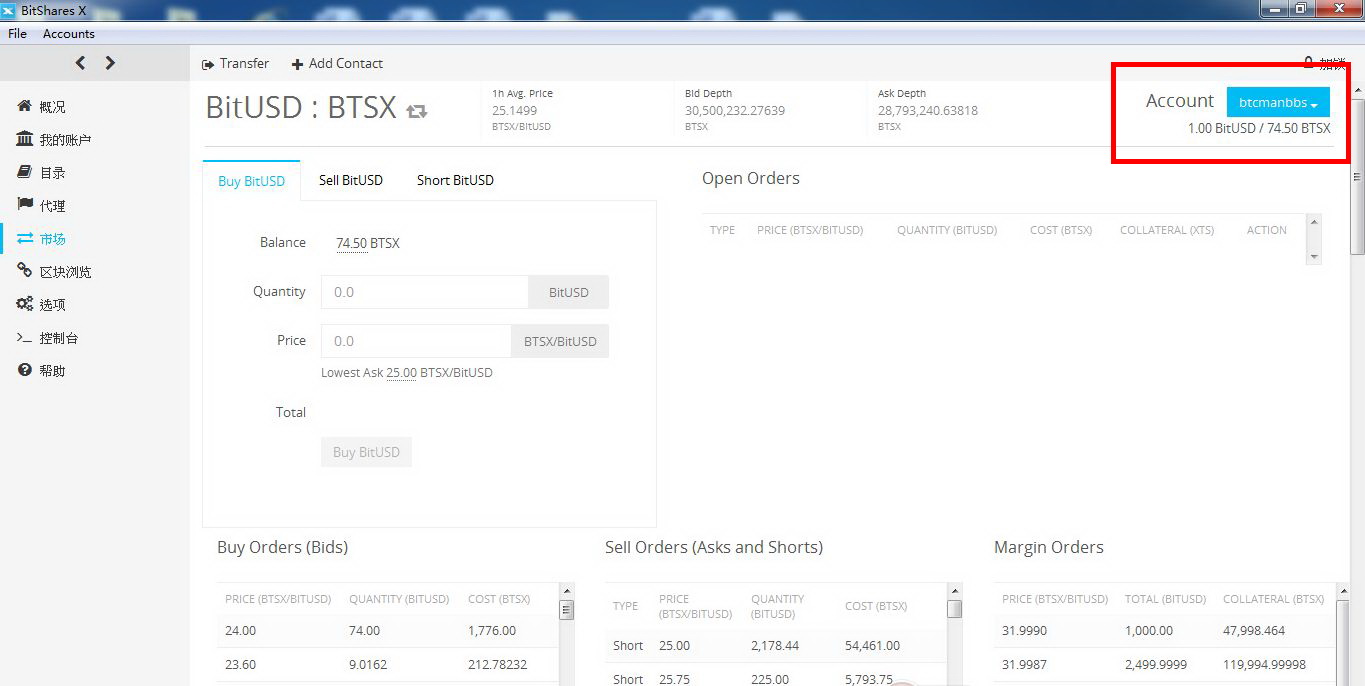This screenshot has height=686, width=1365.
Task: Open 市场 market in the sidebar
Action: point(52,239)
